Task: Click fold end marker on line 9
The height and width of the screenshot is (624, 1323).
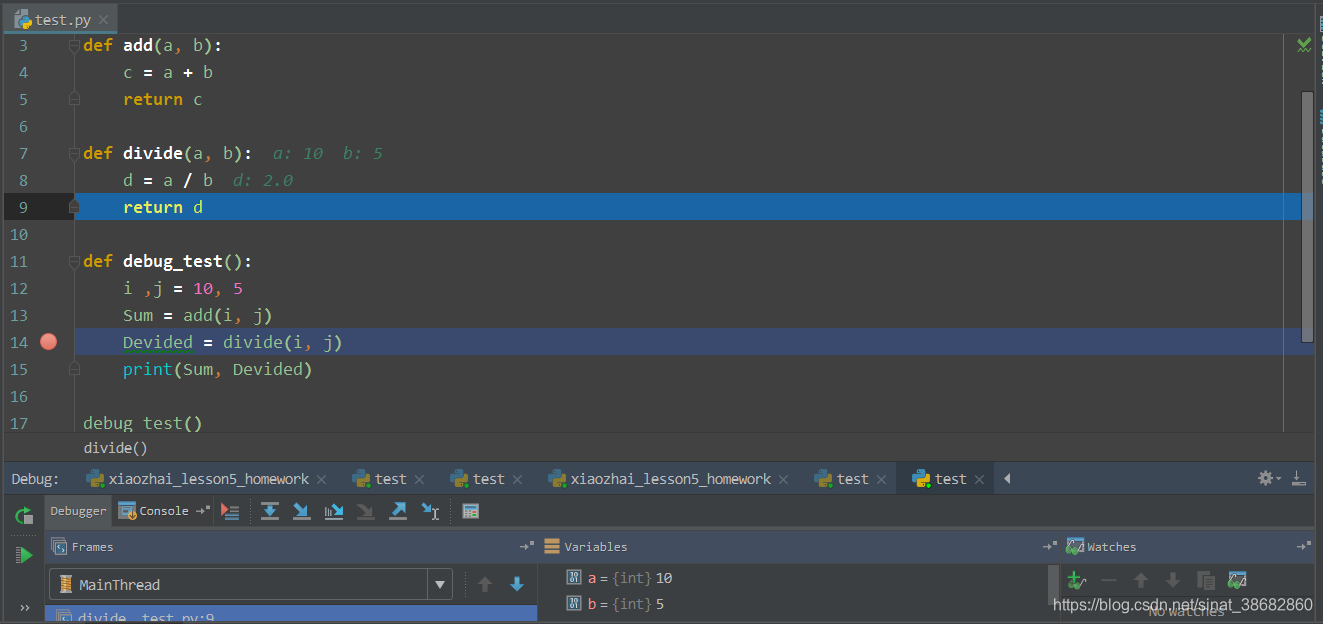Action: 74,207
